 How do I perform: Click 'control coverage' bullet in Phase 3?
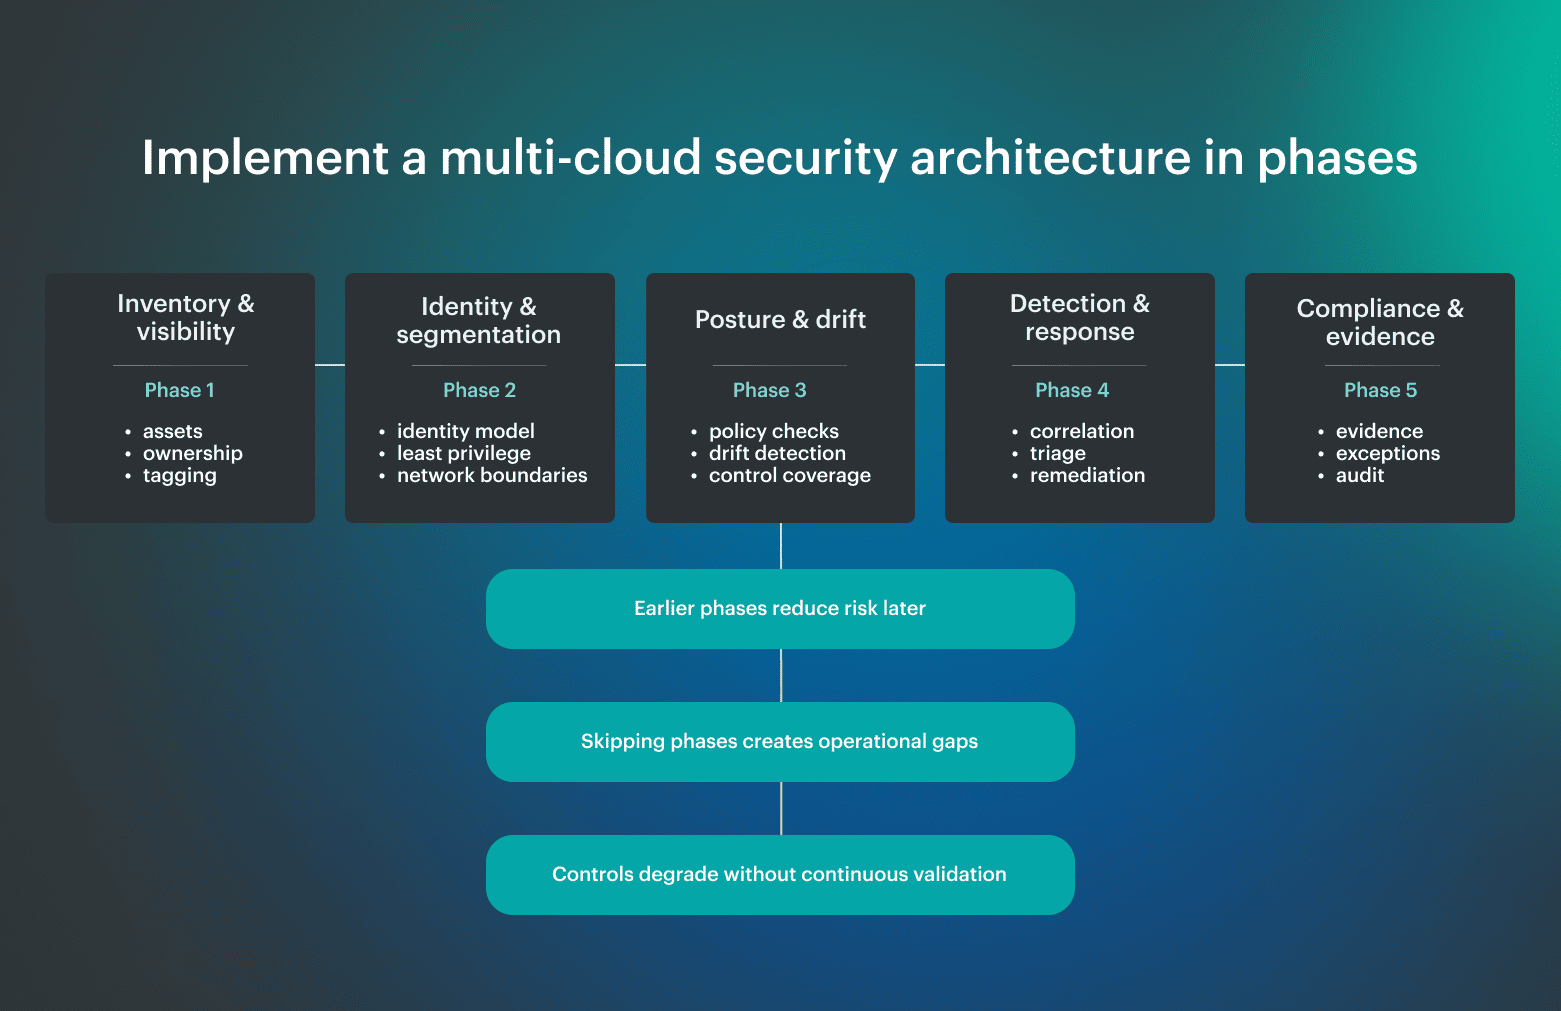[790, 475]
